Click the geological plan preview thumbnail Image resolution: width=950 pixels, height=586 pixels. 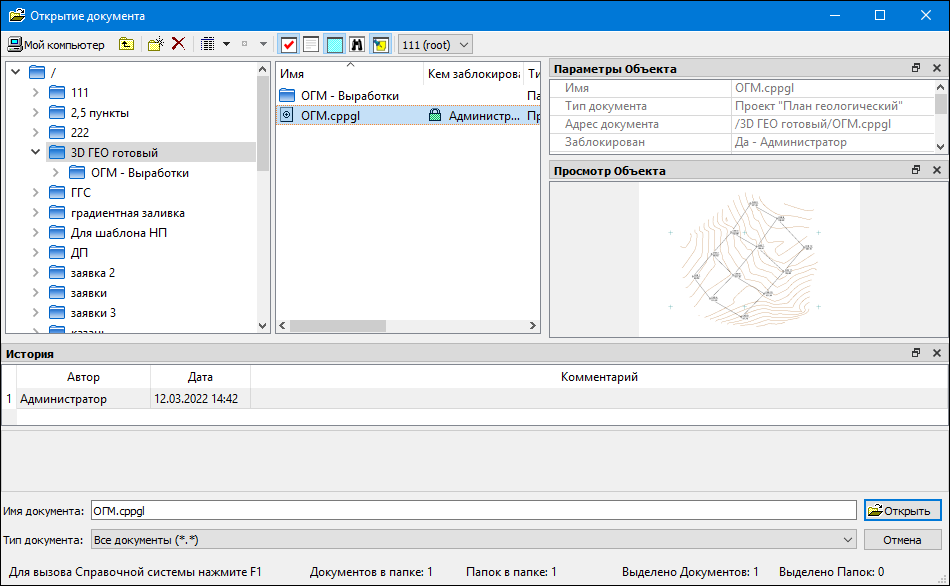[x=749, y=259]
